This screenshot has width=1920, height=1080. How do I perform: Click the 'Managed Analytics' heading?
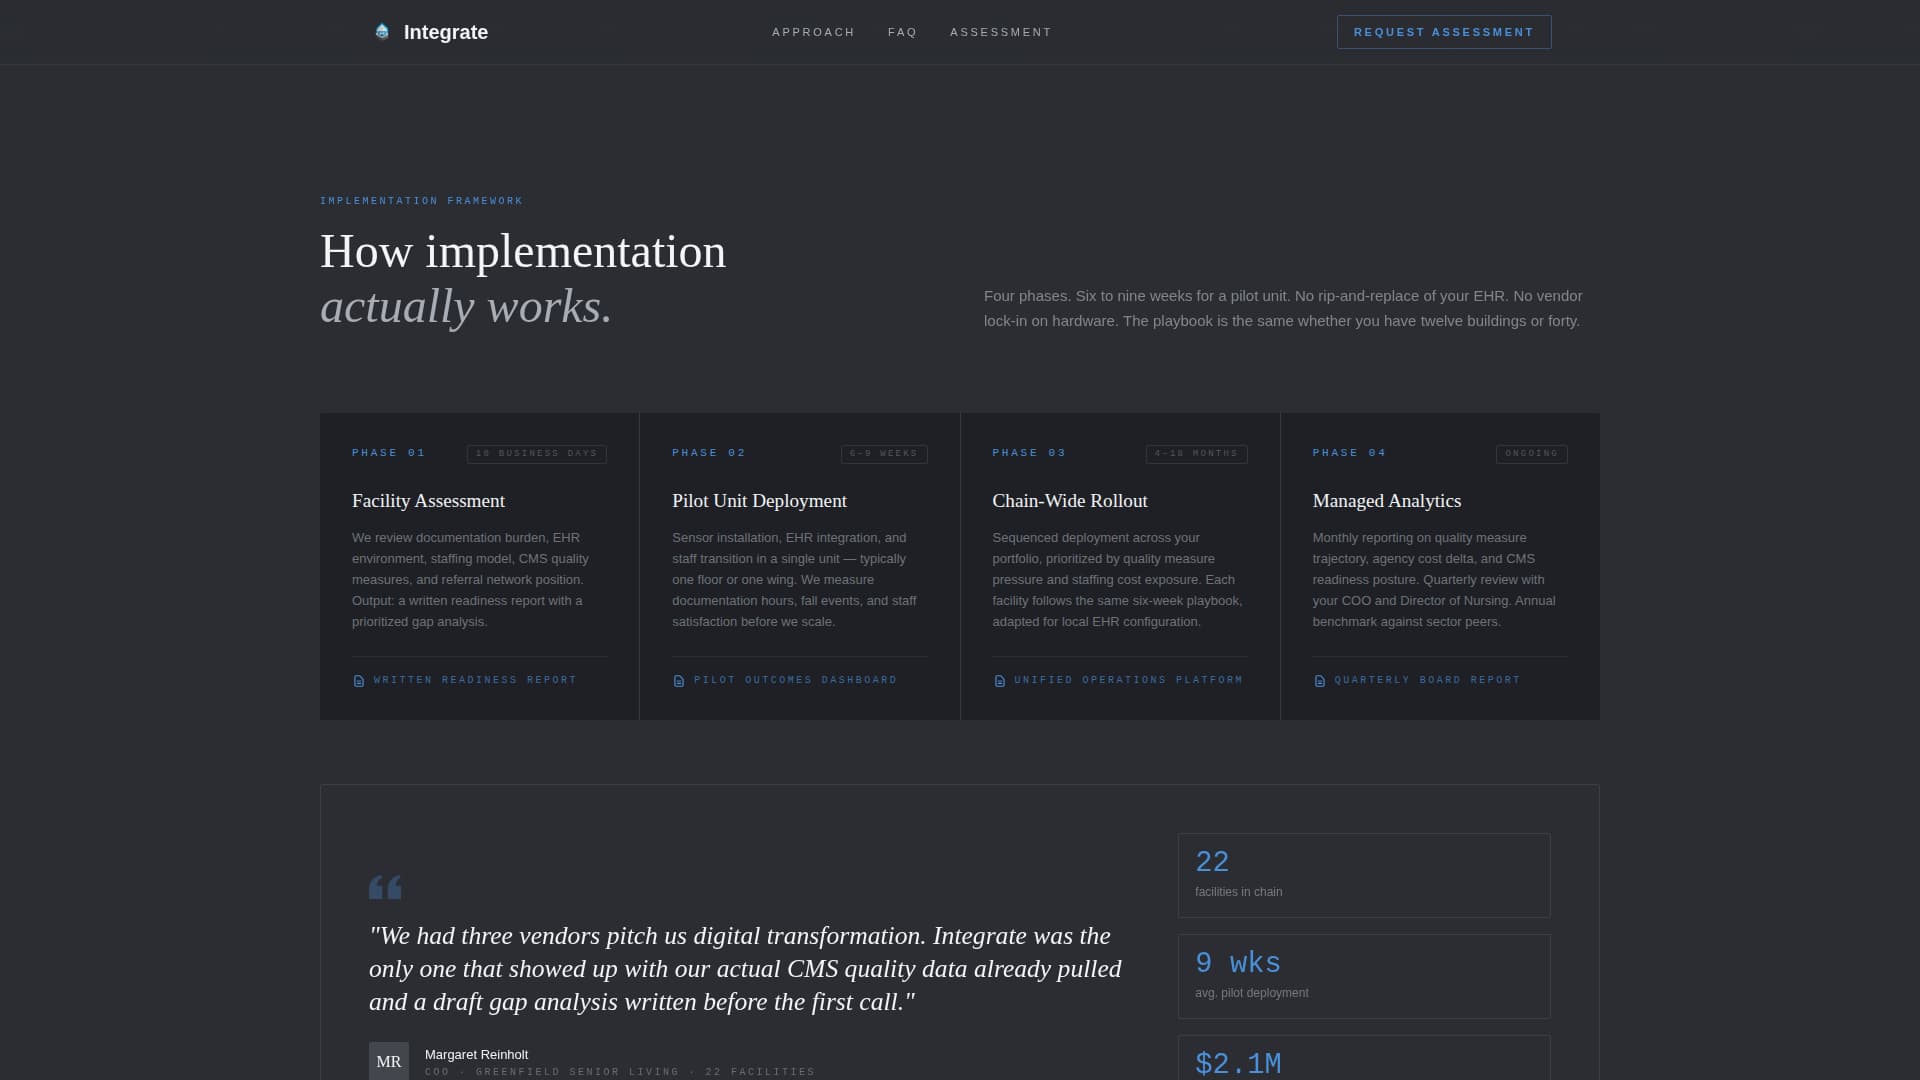pyautogui.click(x=1386, y=501)
